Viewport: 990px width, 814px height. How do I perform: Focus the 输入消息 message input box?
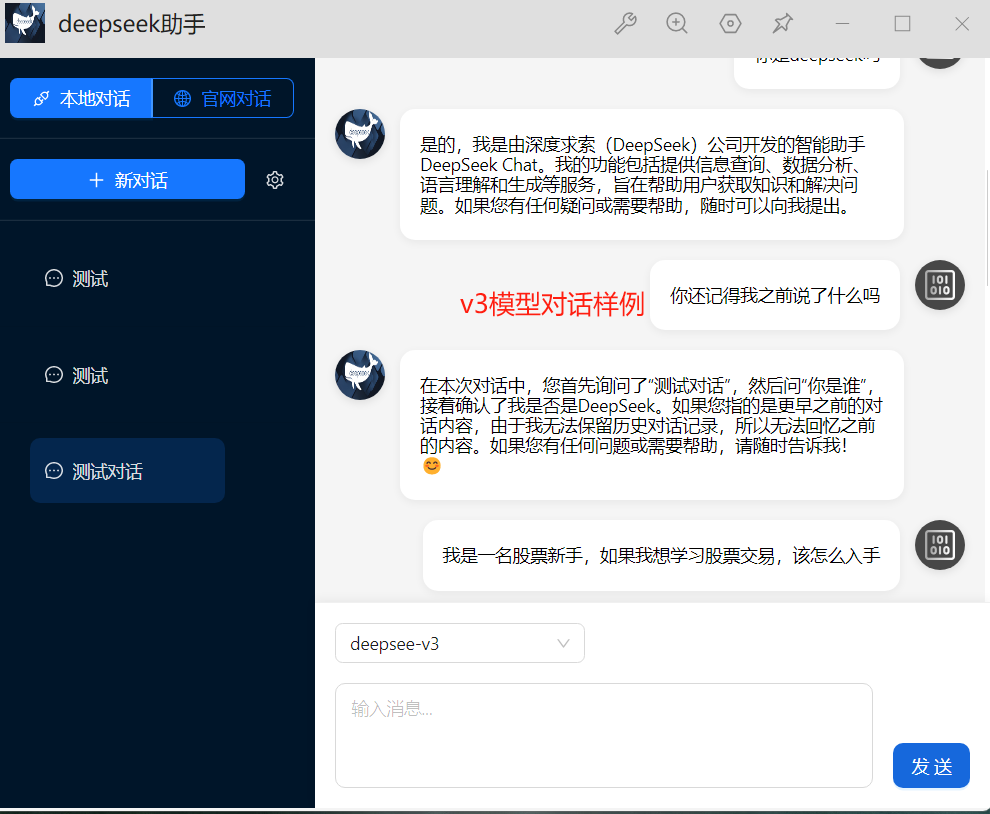coord(604,735)
